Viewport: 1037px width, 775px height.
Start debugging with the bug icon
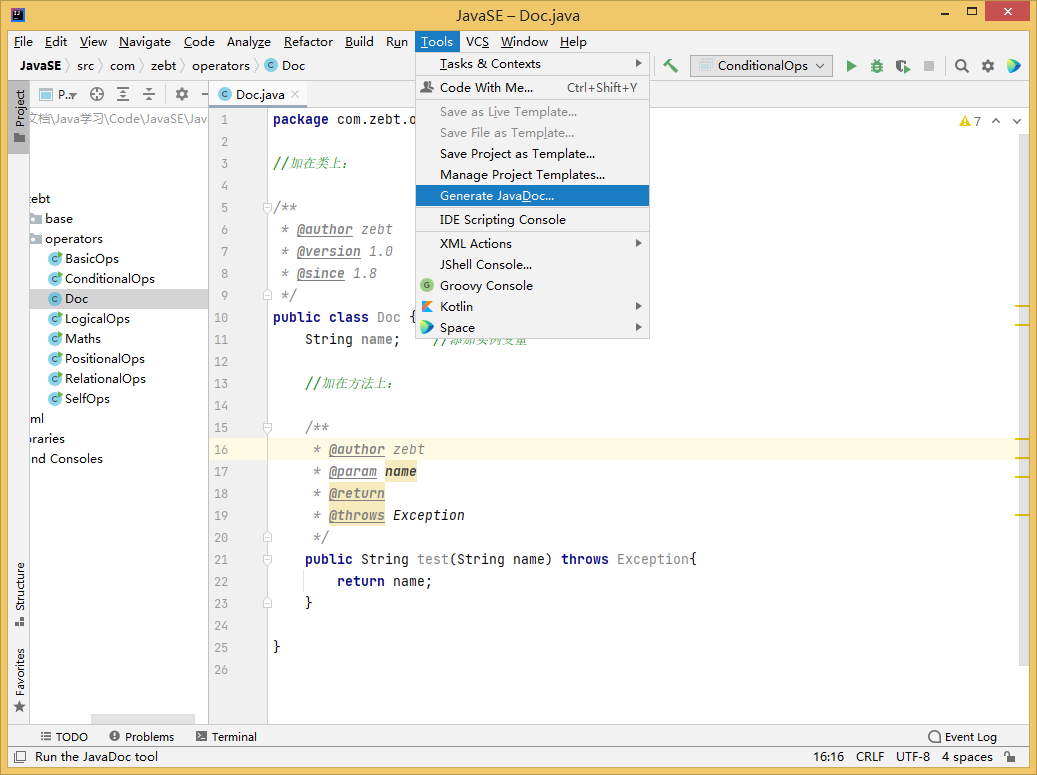pos(877,66)
